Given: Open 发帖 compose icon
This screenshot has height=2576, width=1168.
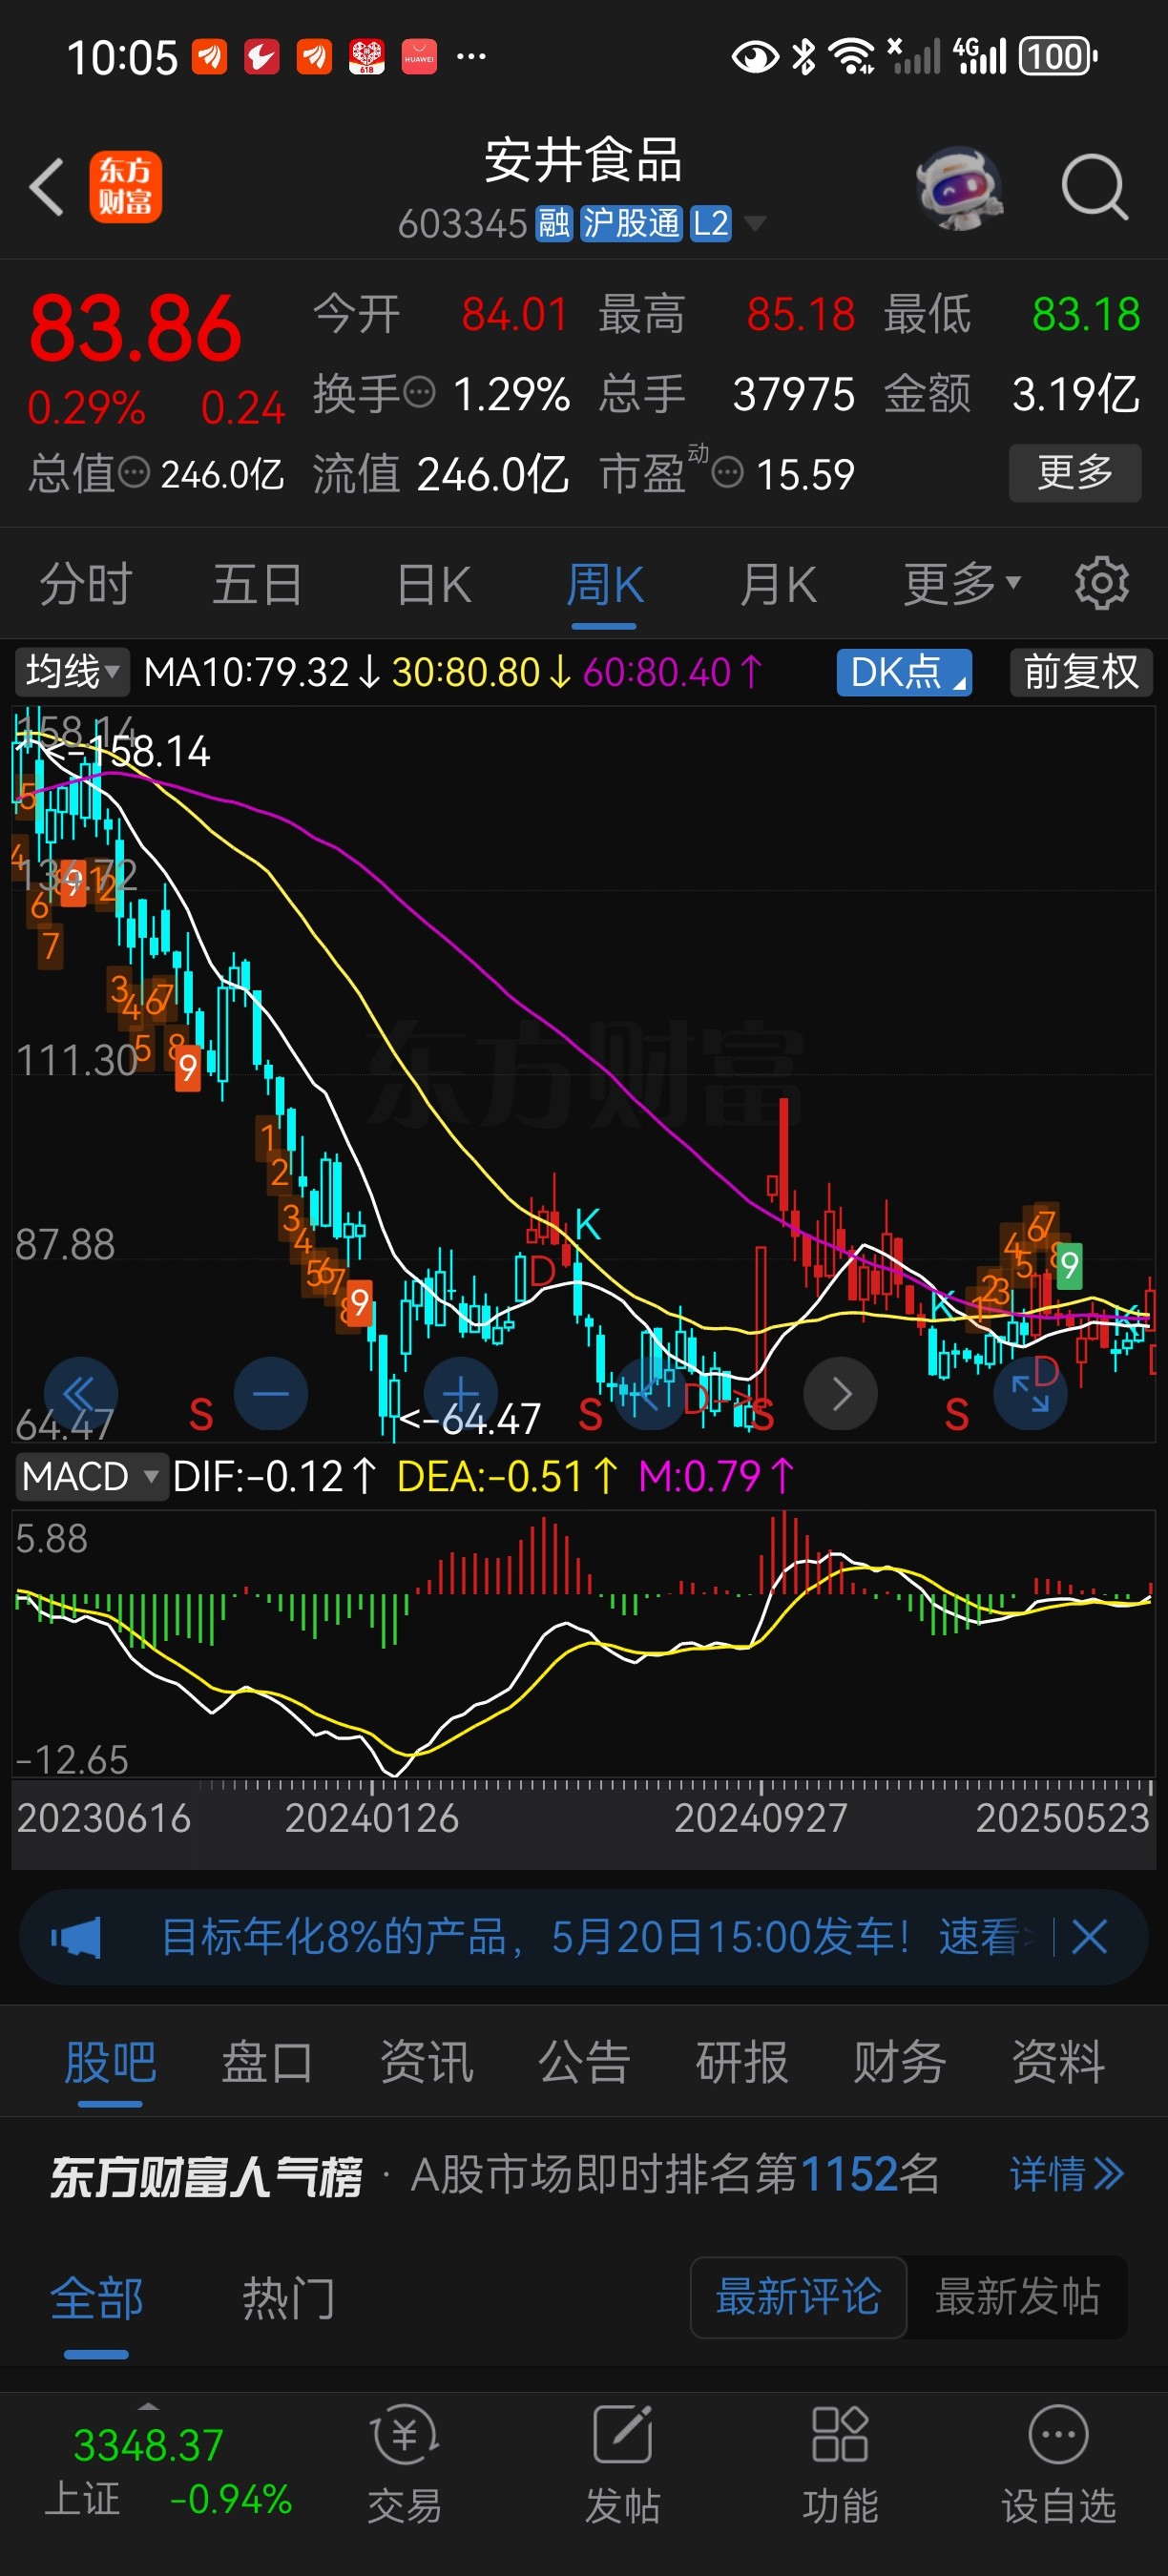Looking at the screenshot, I should point(622,2465).
